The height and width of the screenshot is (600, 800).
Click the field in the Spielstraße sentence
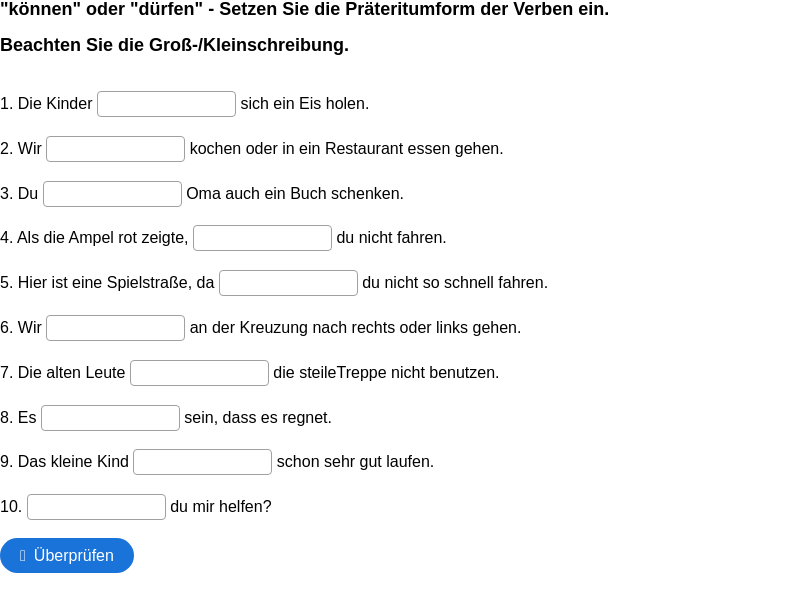288,282
